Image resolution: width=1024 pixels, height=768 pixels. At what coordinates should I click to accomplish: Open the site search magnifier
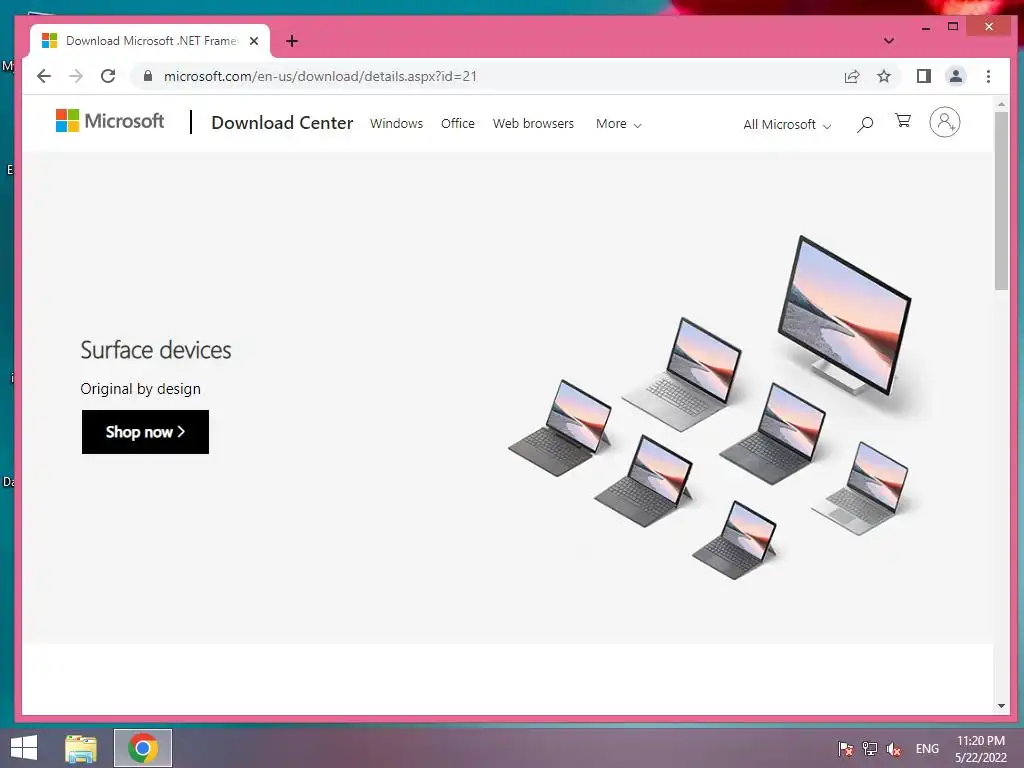[x=865, y=124]
